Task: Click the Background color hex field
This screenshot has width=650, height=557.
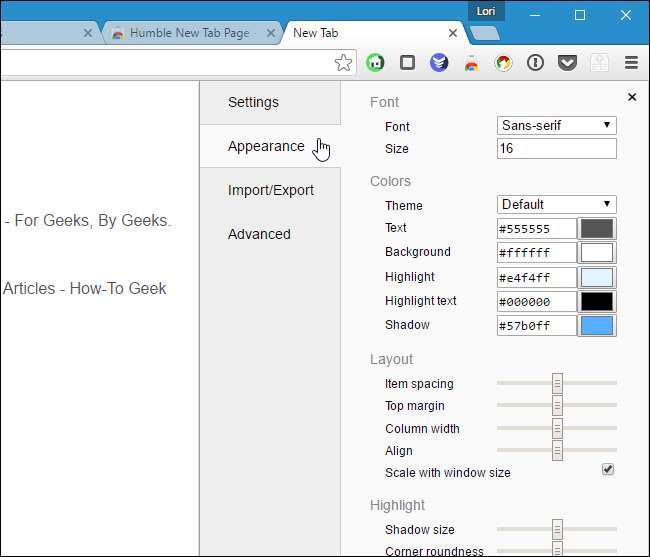Action: 537,253
